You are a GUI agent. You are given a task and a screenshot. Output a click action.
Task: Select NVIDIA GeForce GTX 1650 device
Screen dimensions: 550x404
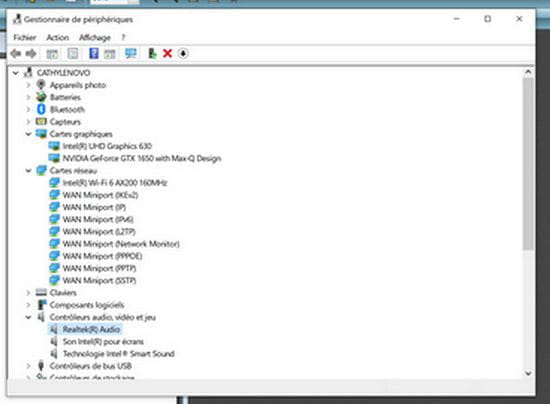pyautogui.click(x=141, y=159)
